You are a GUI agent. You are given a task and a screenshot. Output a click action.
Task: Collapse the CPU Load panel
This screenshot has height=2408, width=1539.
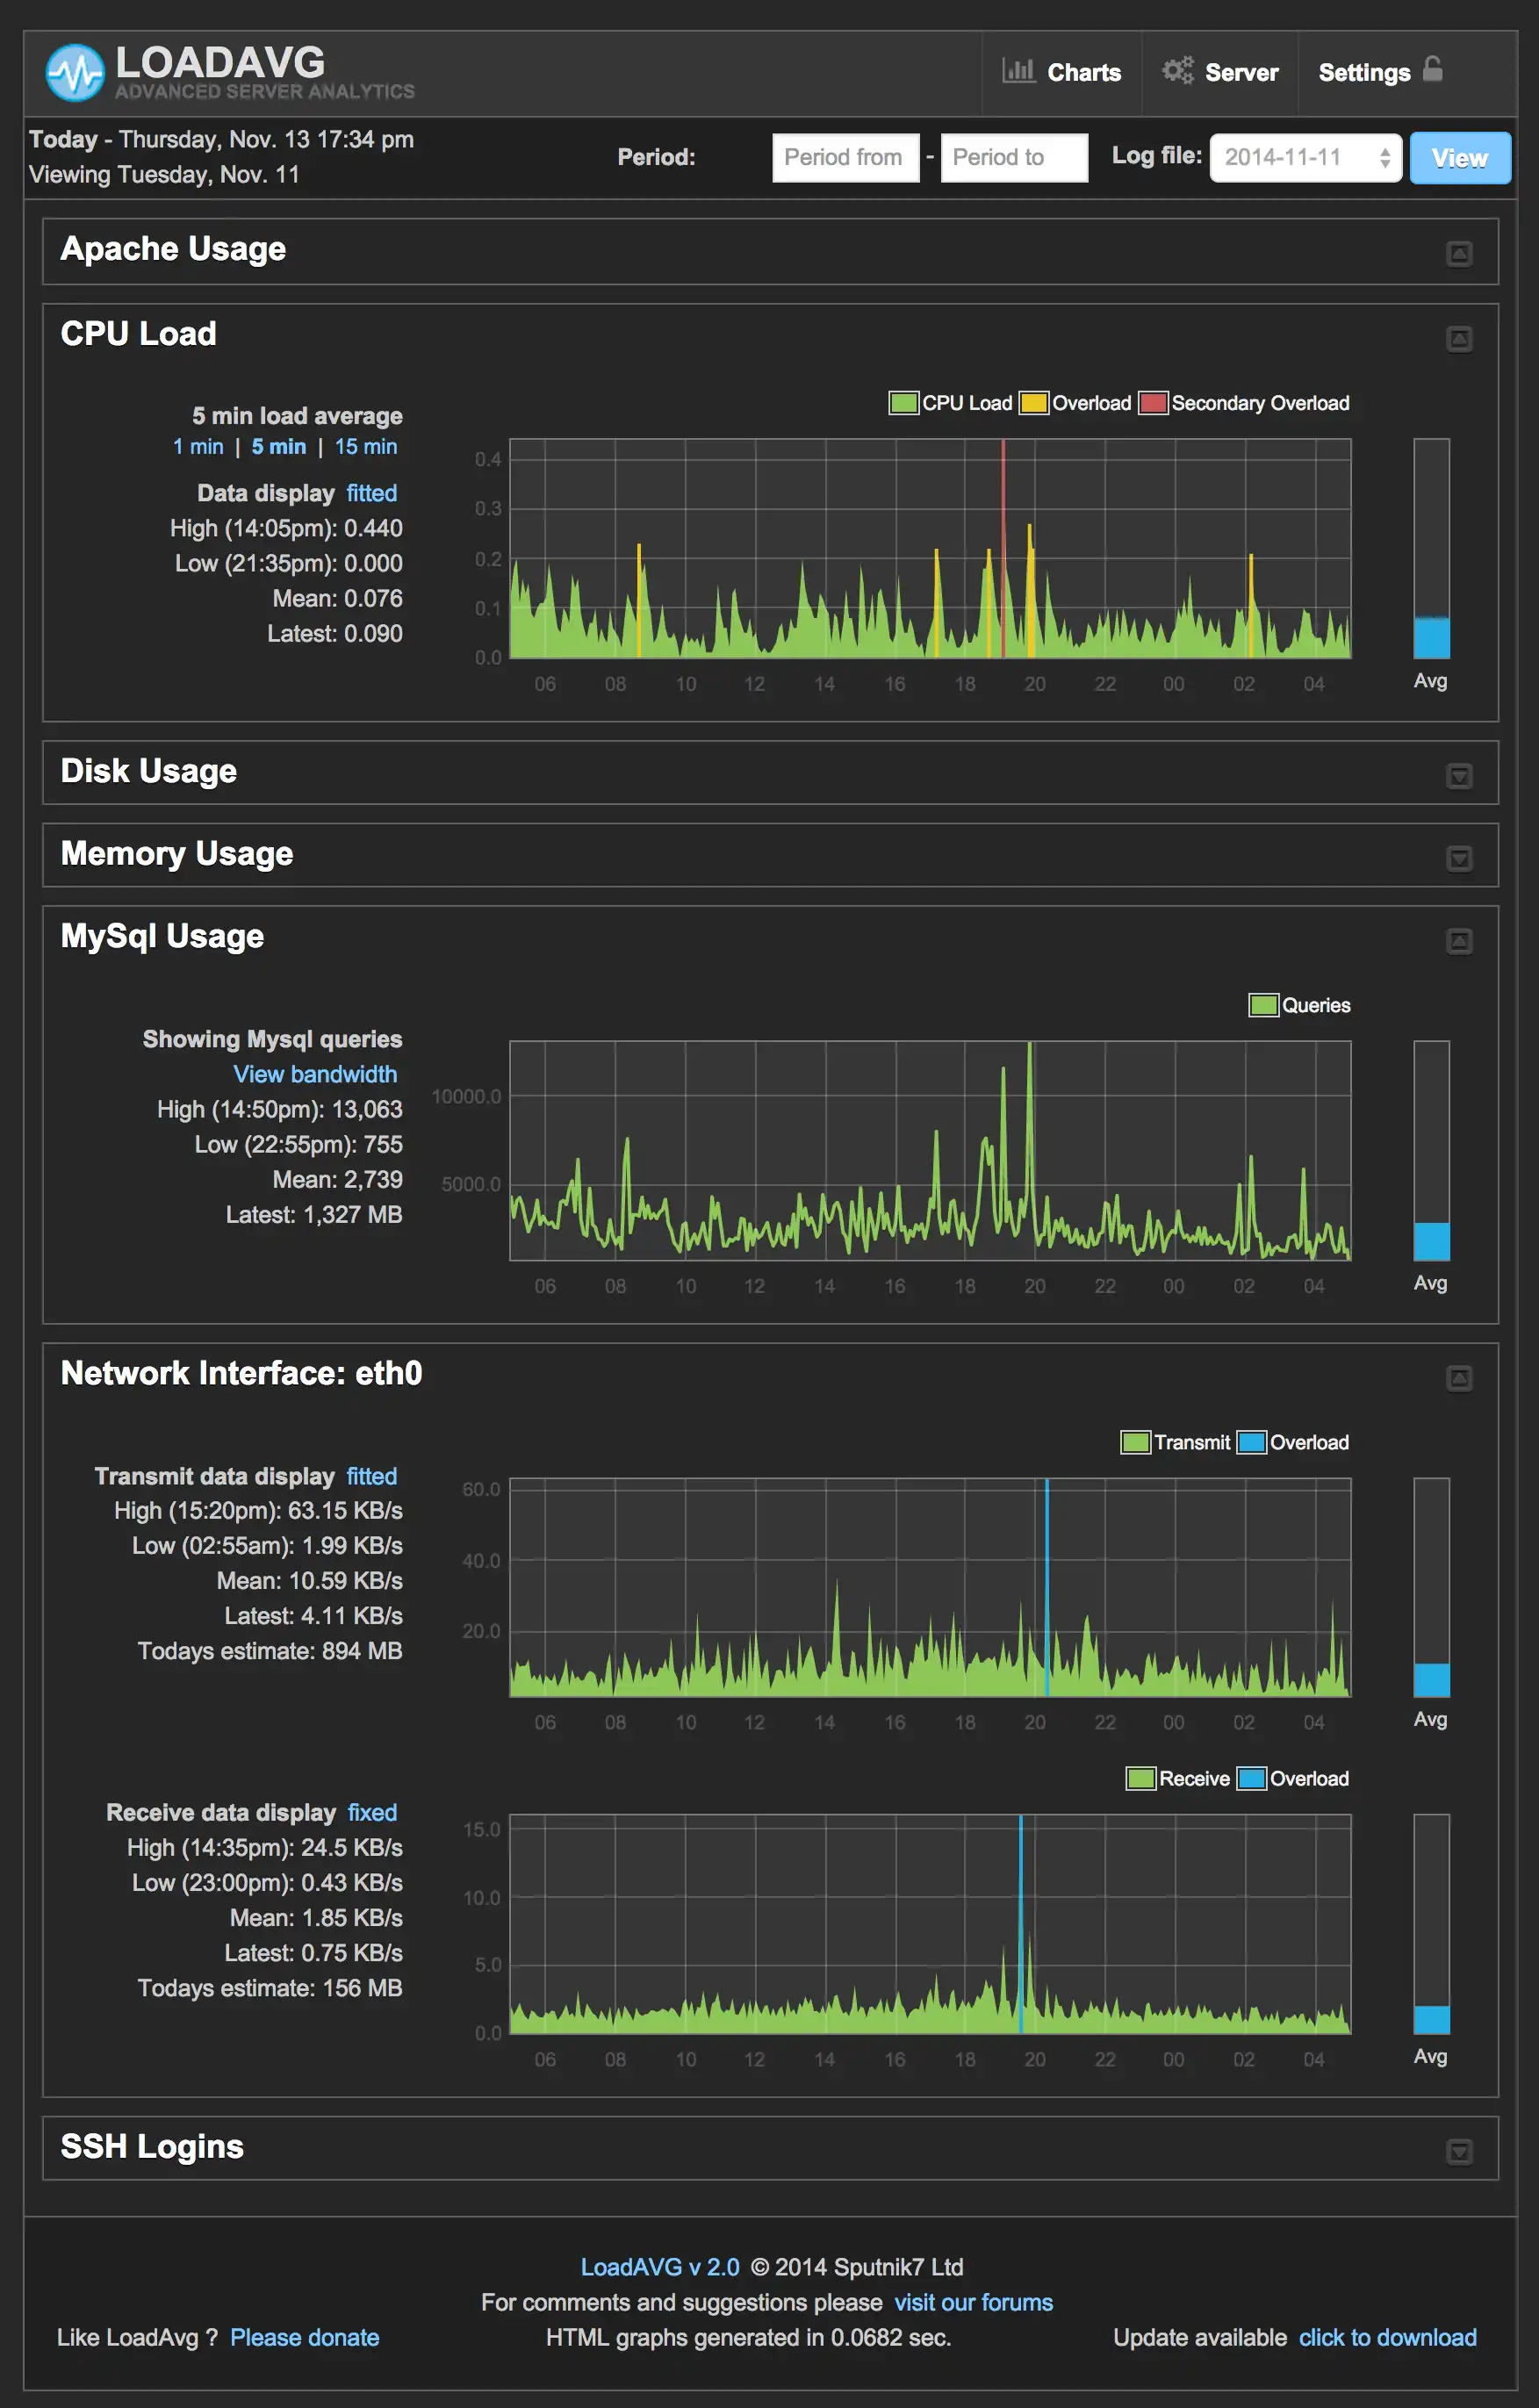(1459, 339)
